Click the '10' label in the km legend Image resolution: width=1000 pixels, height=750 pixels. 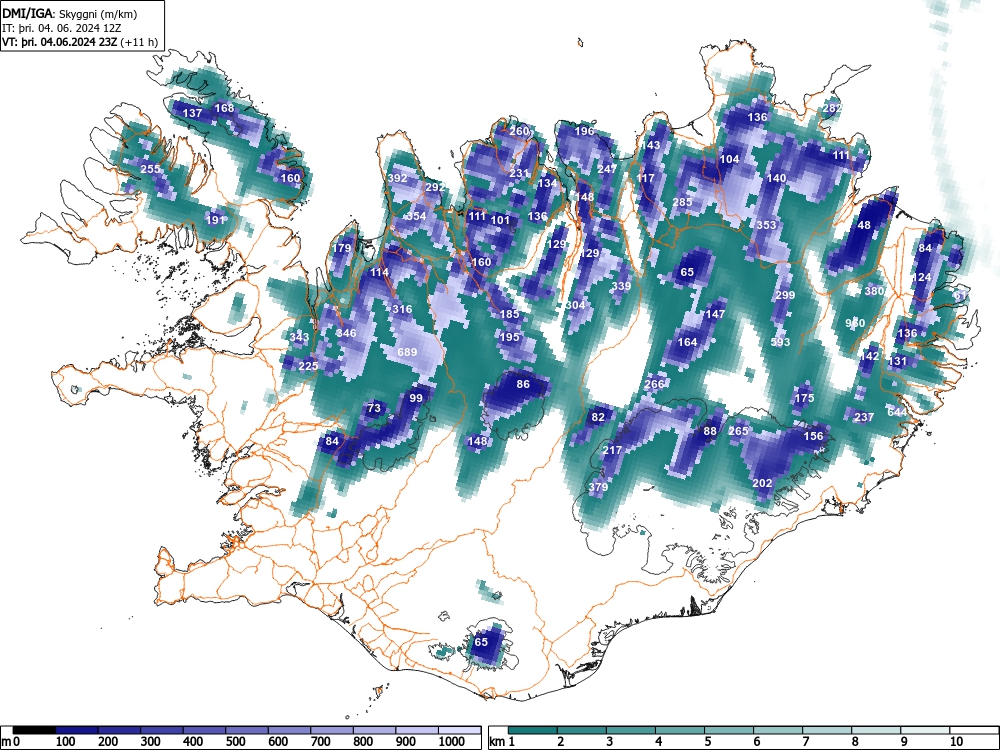(955, 741)
